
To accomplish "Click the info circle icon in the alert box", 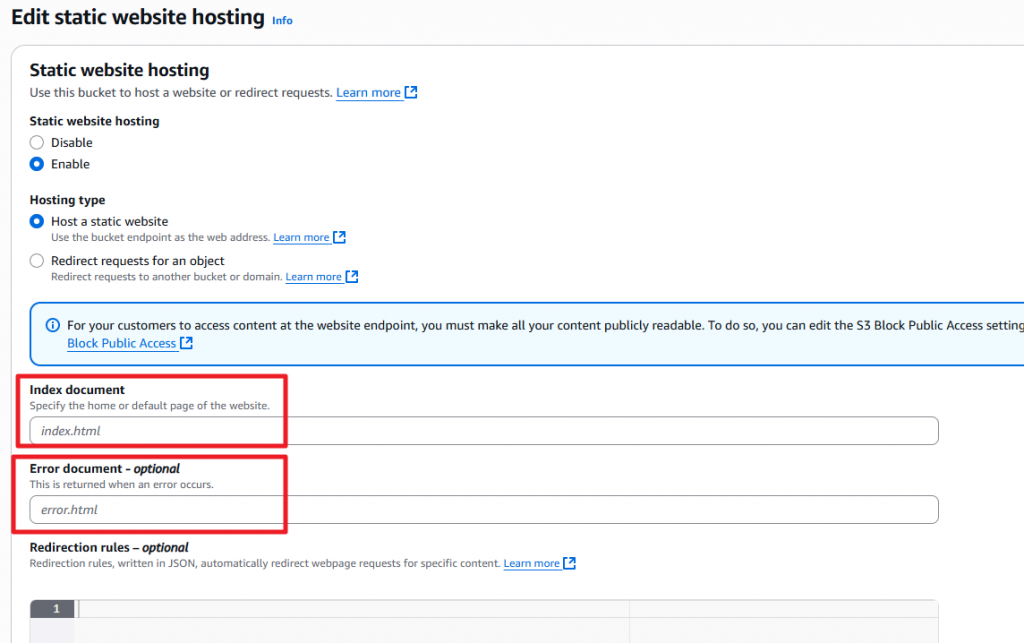I will coord(53,326).
